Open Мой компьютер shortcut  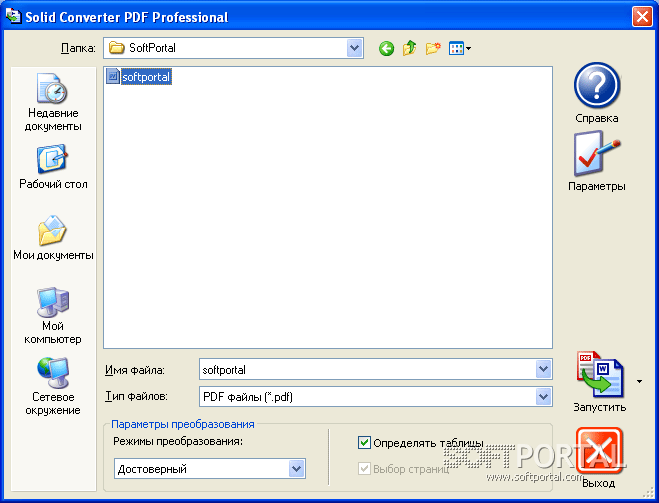[x=53, y=316]
